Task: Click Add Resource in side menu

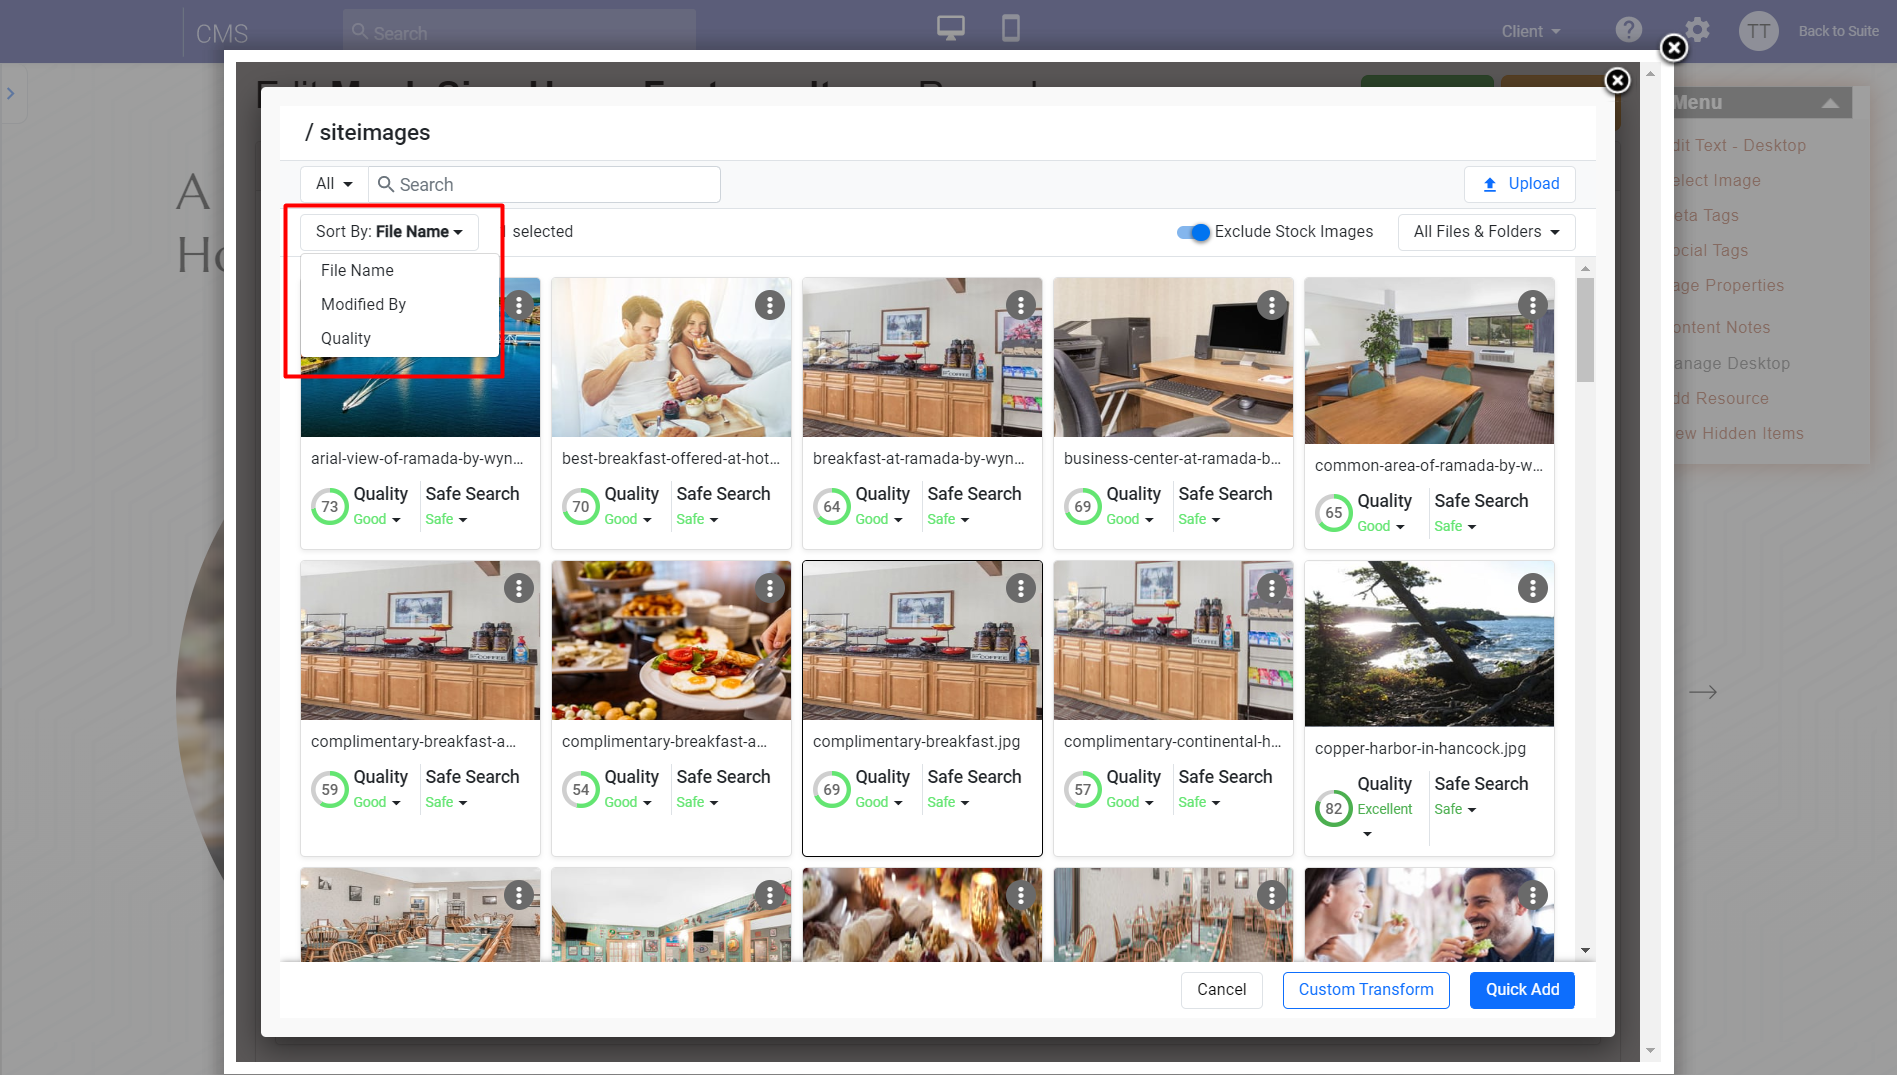Action: (1720, 398)
